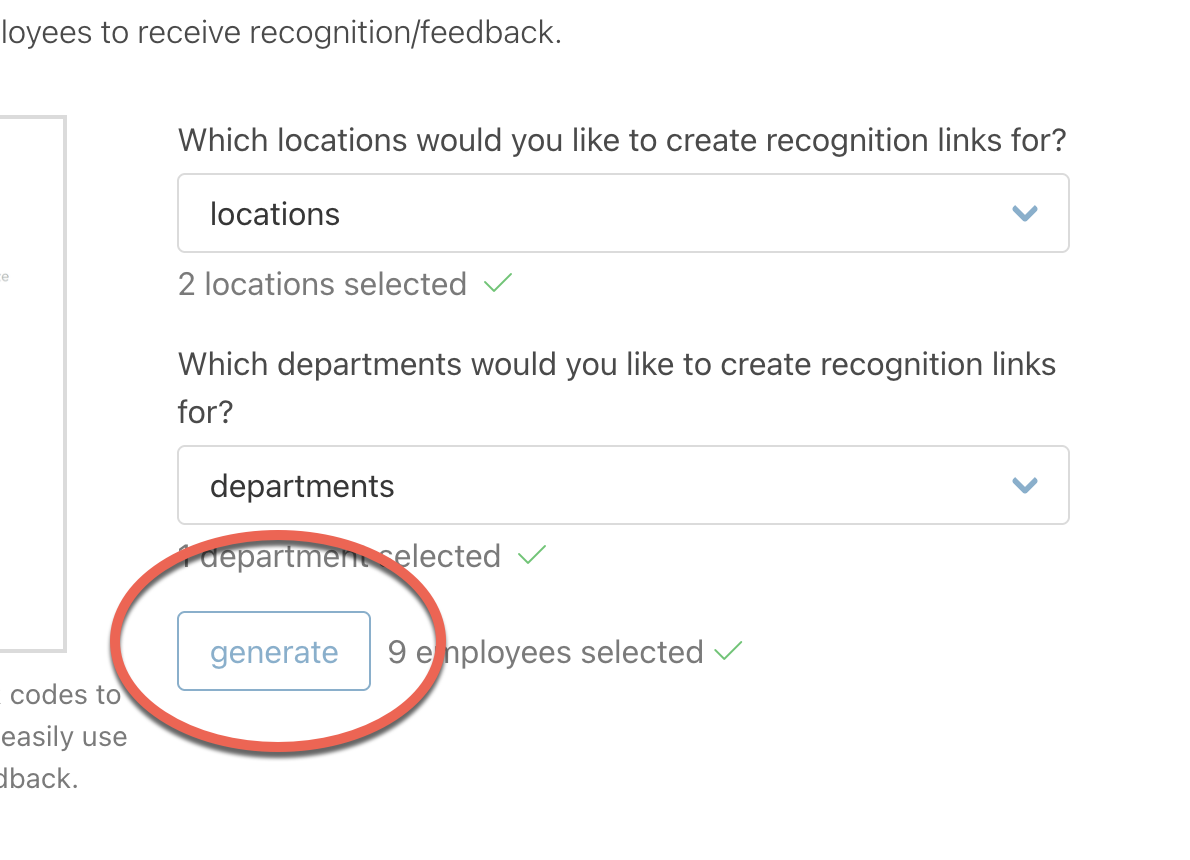Image resolution: width=1190 pixels, height=860 pixels.
Task: Select the 'department selected' status text
Action: tap(339, 556)
